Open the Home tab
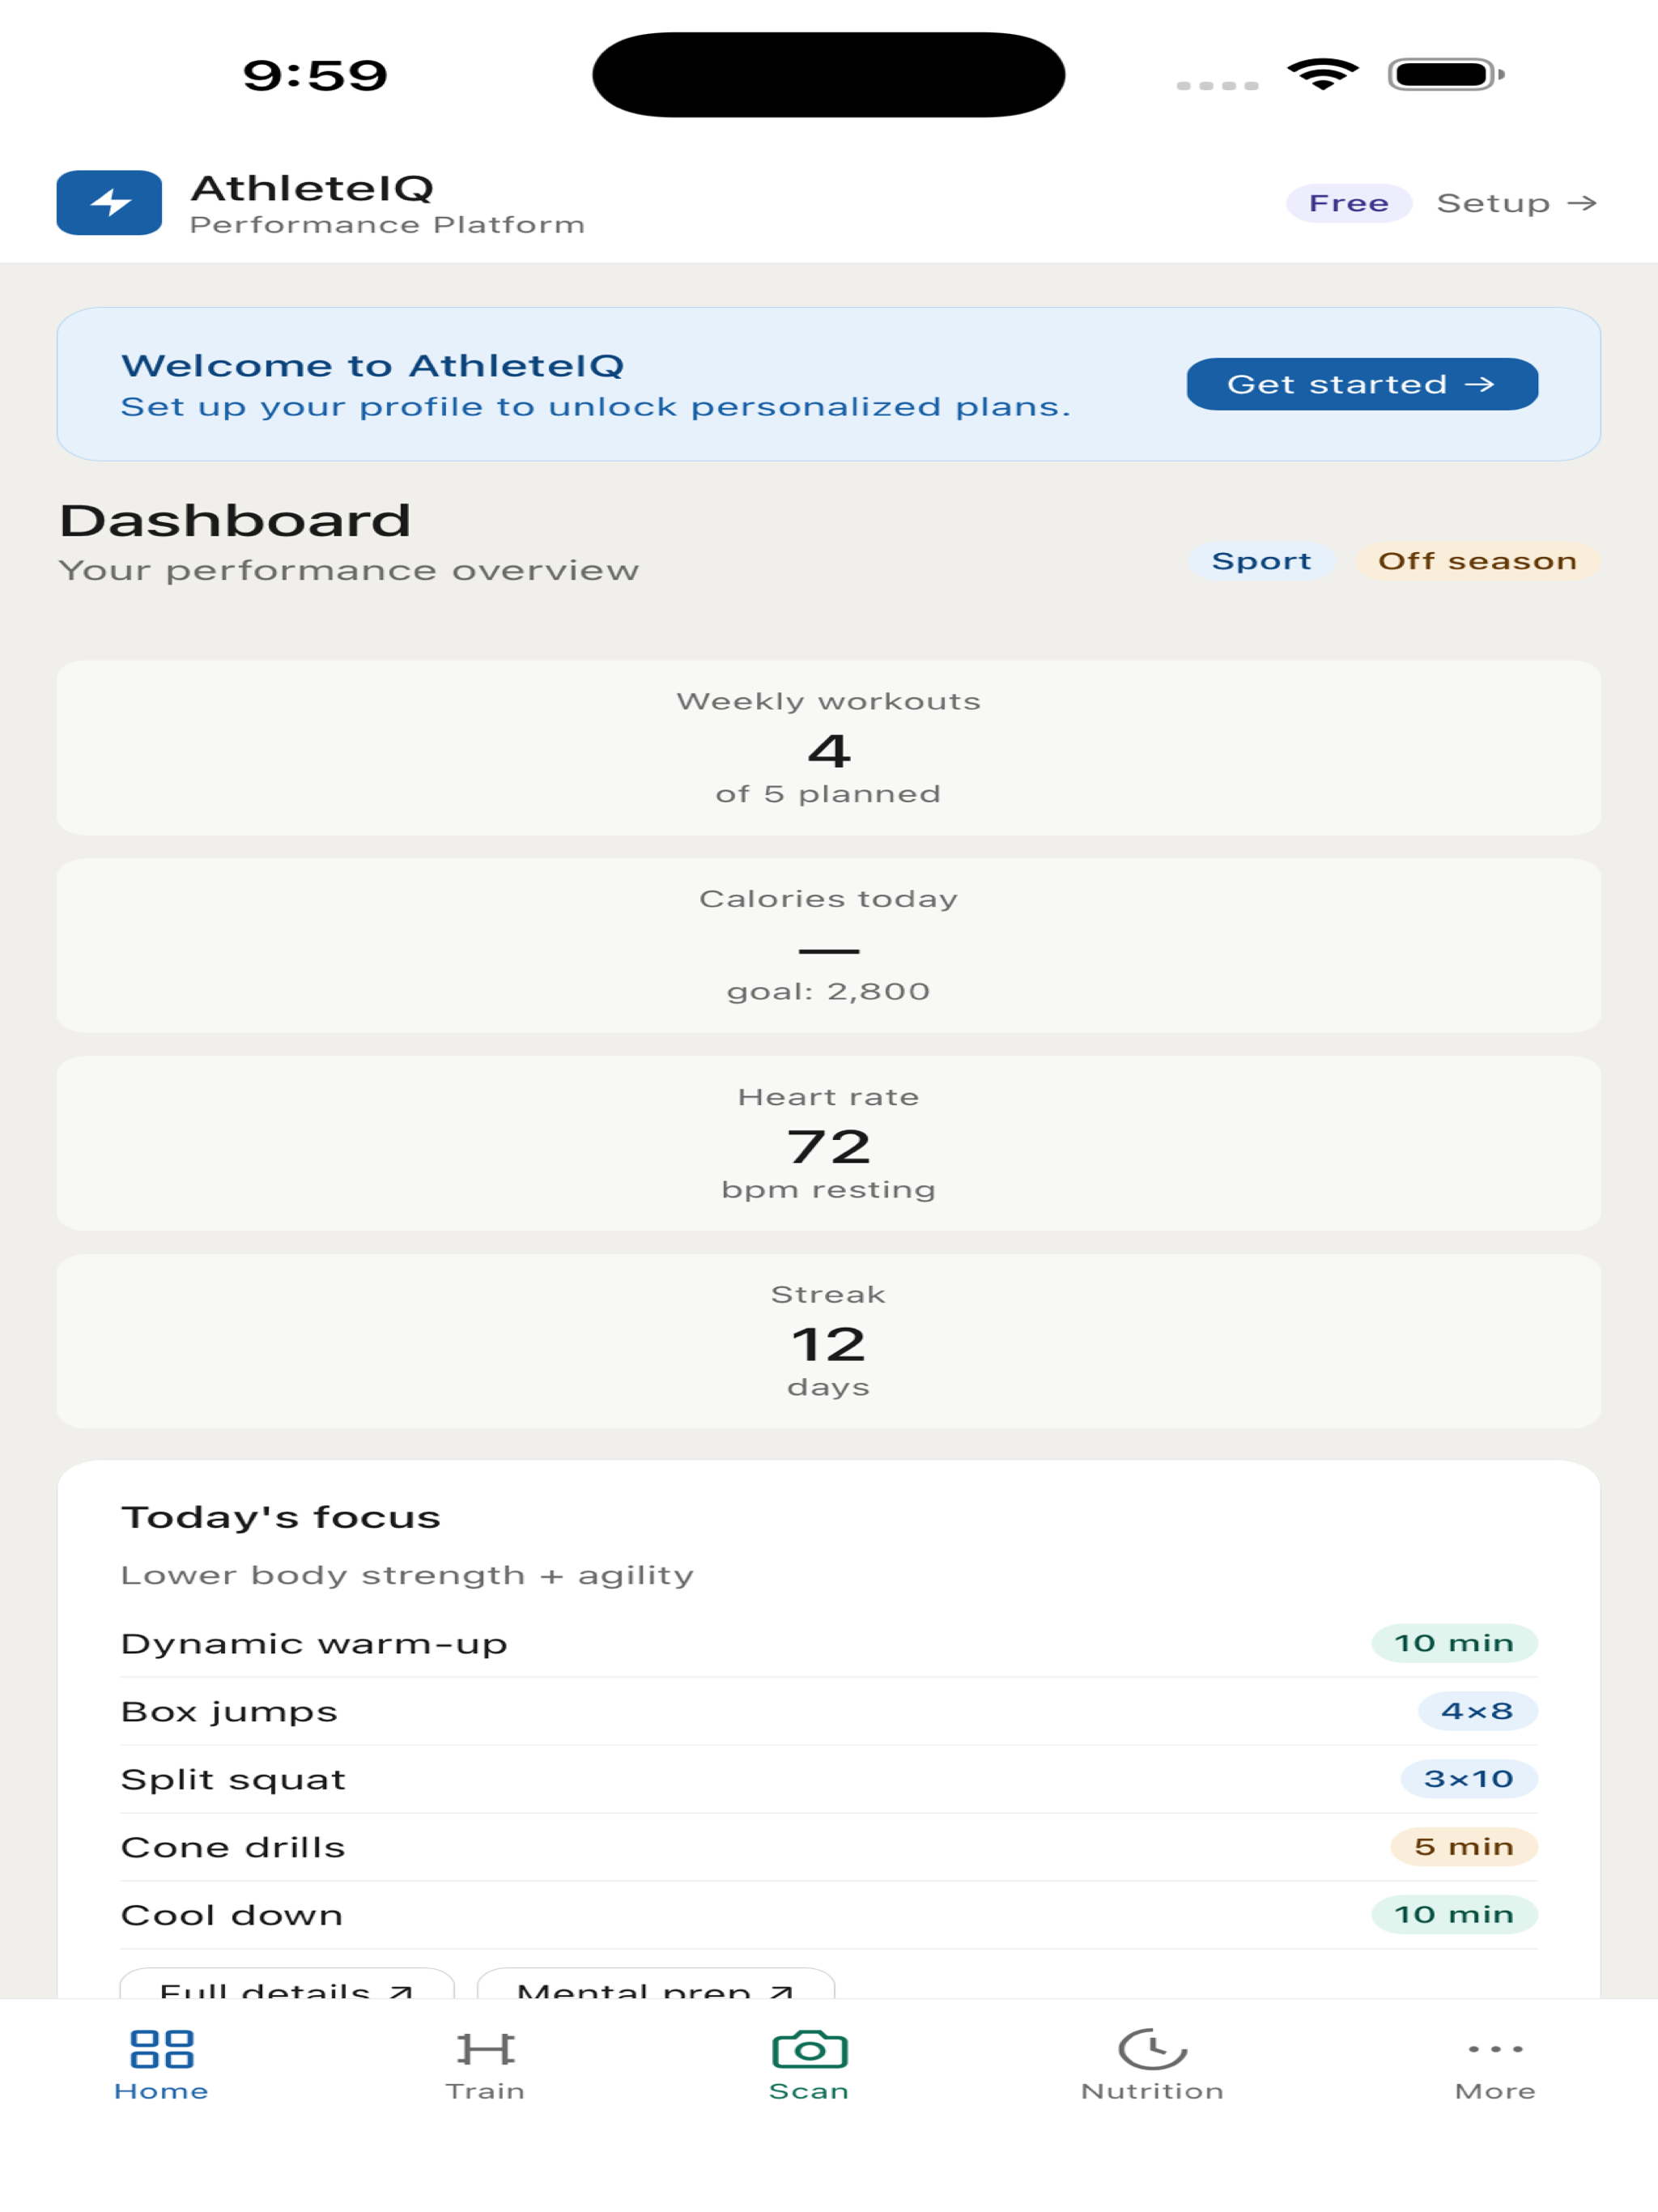This screenshot has height=2212, width=1658. click(x=161, y=2065)
